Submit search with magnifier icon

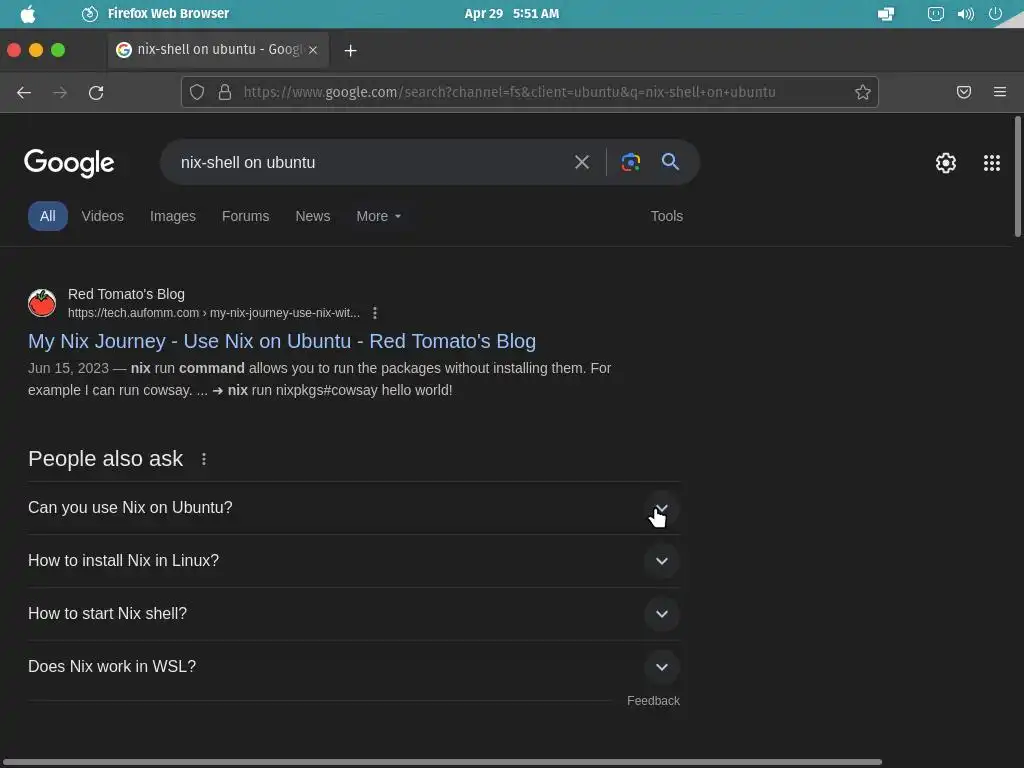670,162
